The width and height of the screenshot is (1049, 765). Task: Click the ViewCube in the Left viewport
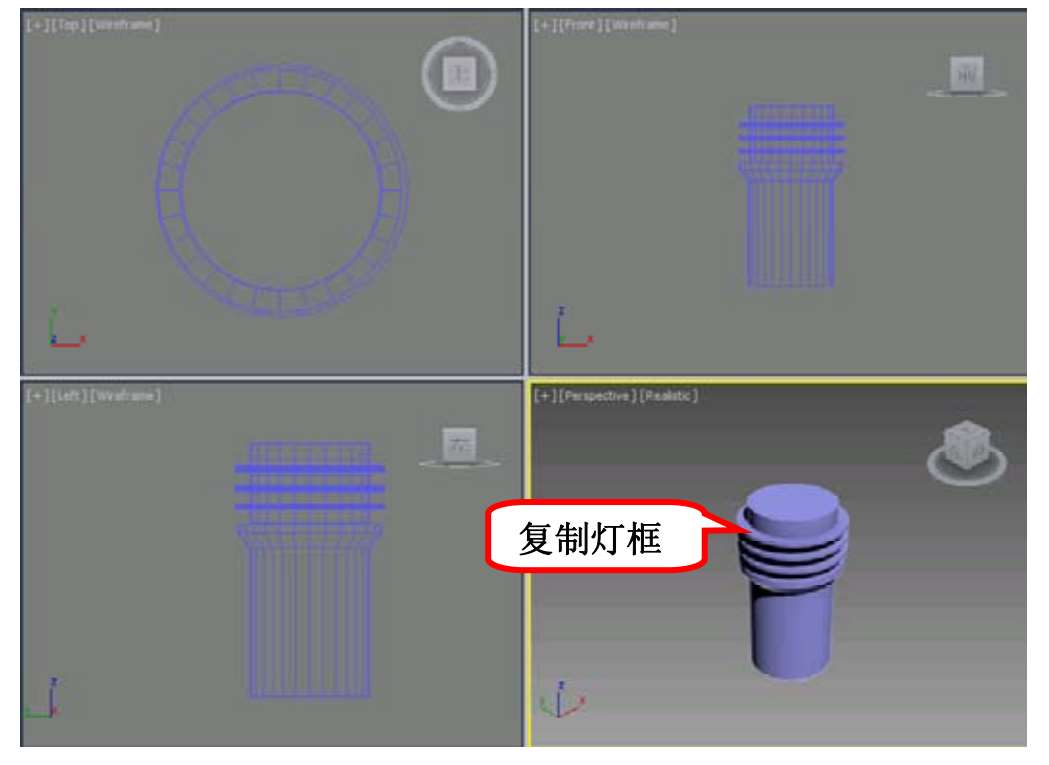(x=459, y=444)
